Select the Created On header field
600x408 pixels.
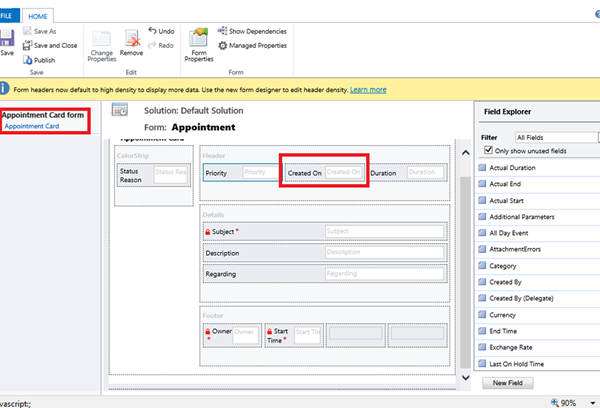tap(324, 173)
